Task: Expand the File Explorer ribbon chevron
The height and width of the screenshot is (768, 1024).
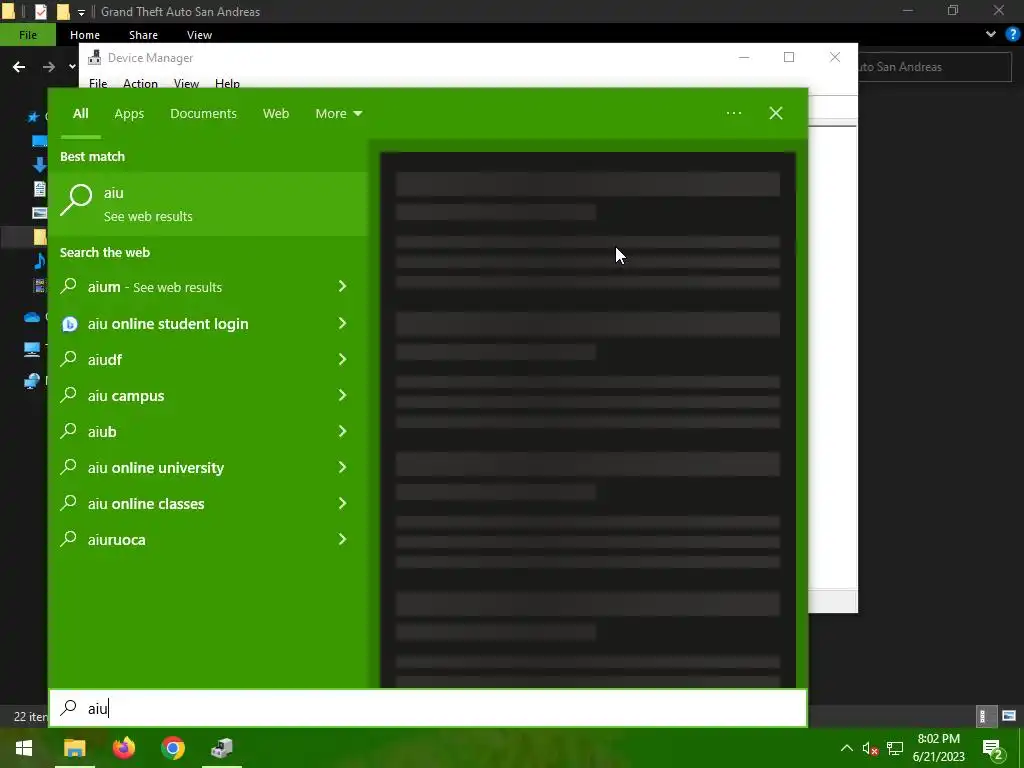Action: [x=991, y=34]
